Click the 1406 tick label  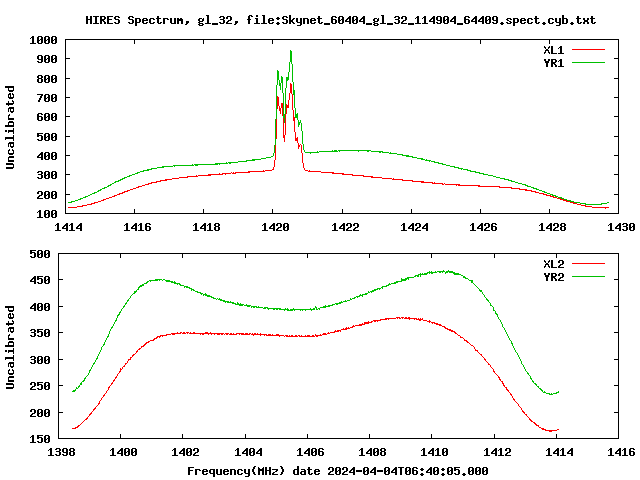(x=310, y=452)
